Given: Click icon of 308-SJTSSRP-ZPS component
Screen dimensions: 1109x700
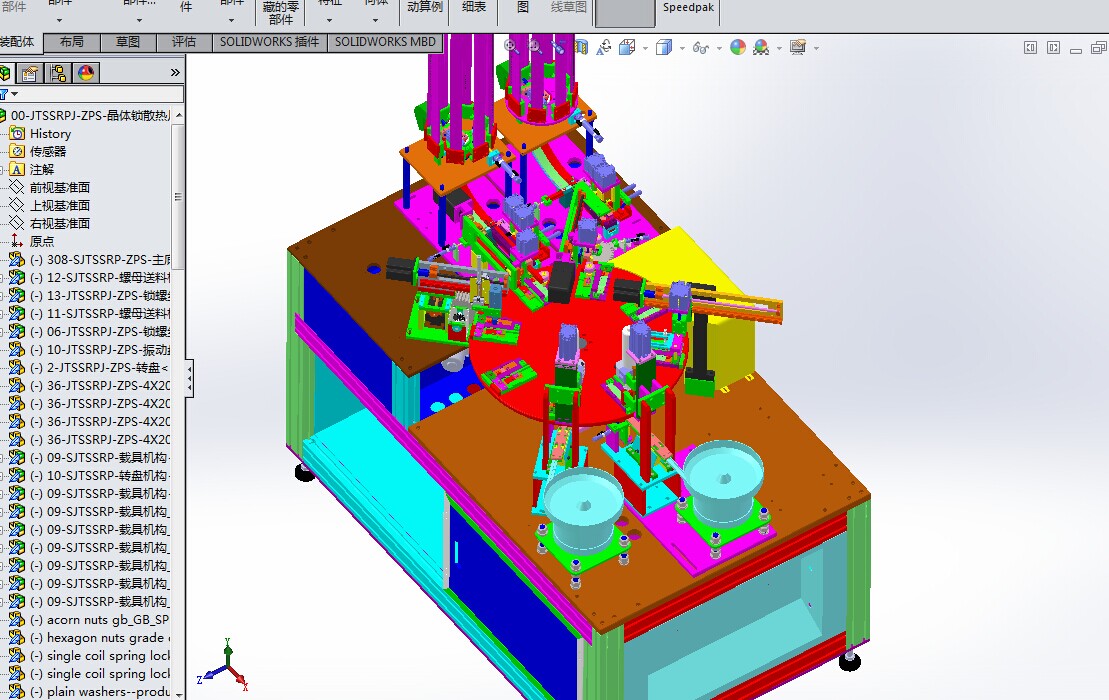Looking at the screenshot, I should tap(17, 259).
